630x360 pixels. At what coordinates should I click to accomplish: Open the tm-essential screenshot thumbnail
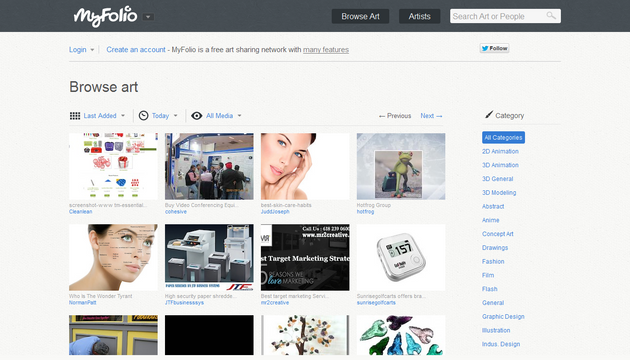[x=113, y=166]
